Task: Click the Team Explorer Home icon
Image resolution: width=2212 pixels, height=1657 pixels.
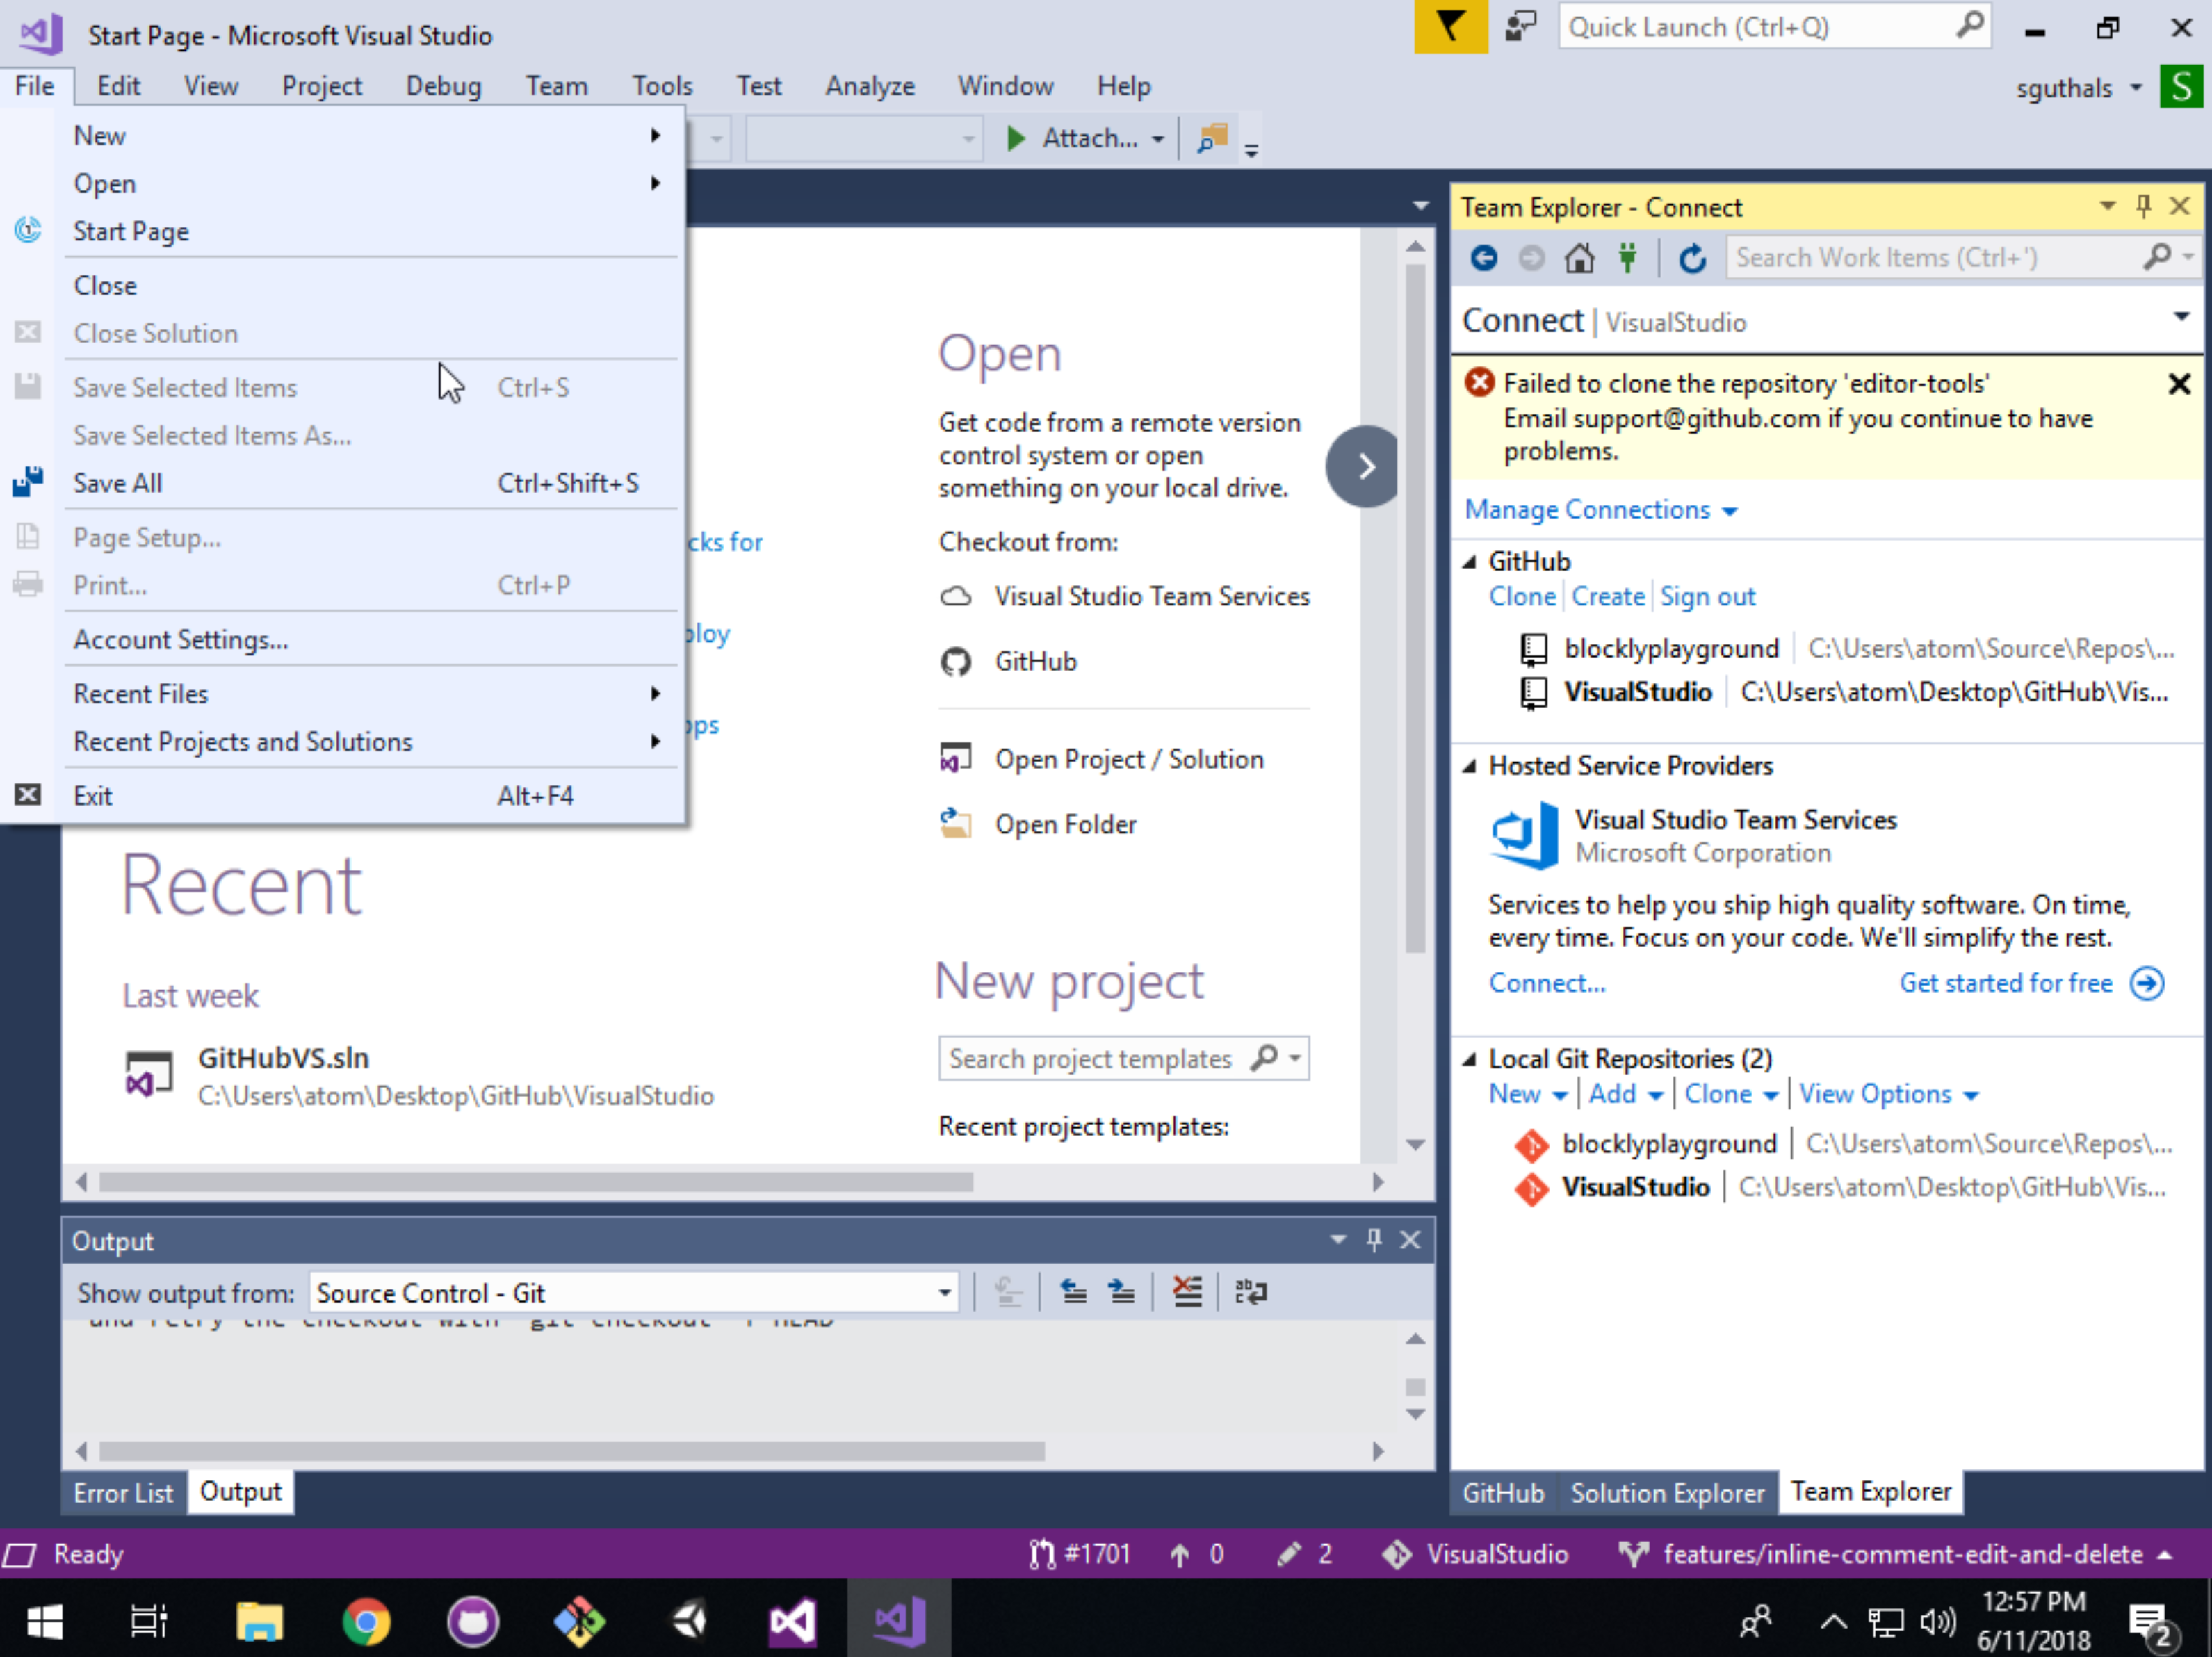Action: tap(1579, 258)
